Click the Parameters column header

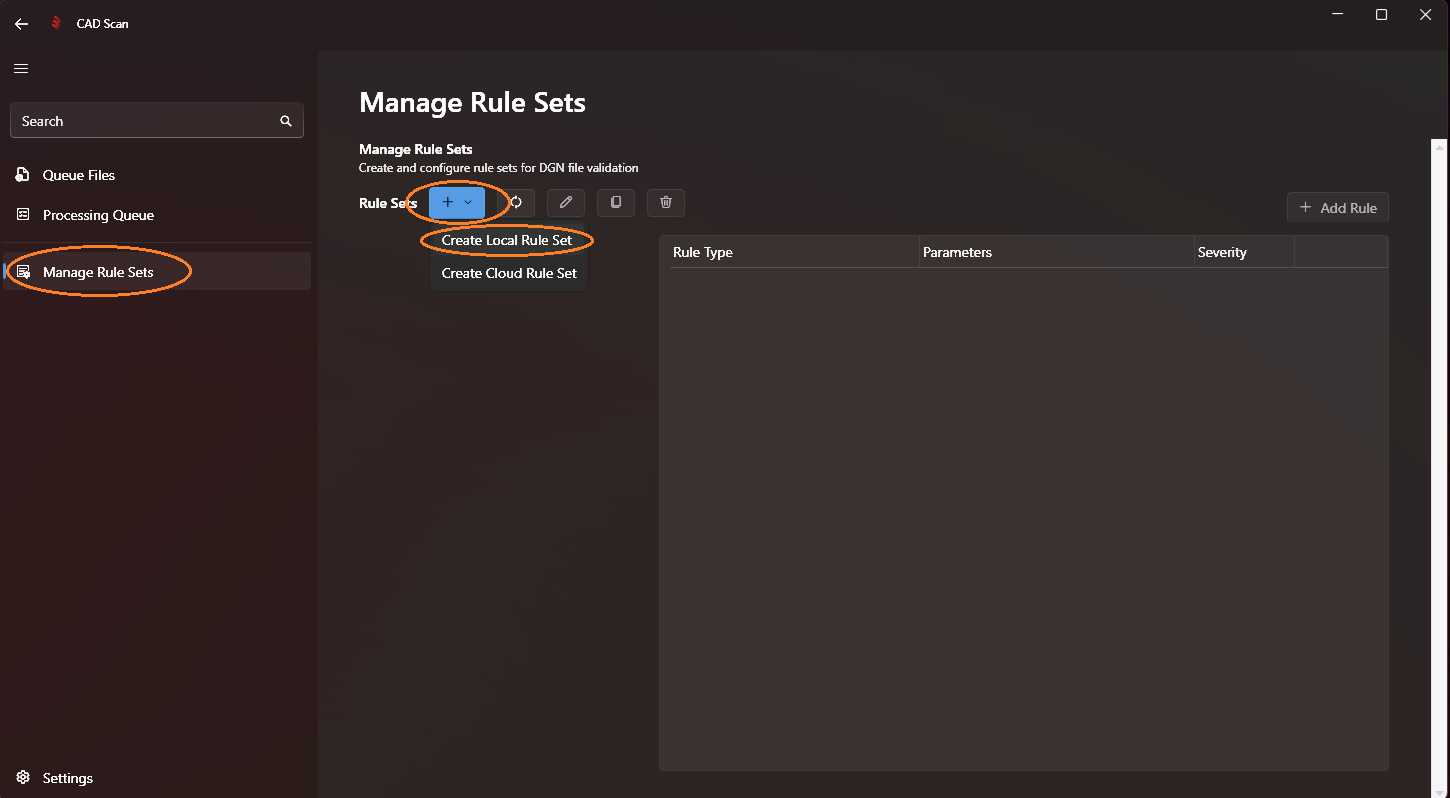point(957,252)
